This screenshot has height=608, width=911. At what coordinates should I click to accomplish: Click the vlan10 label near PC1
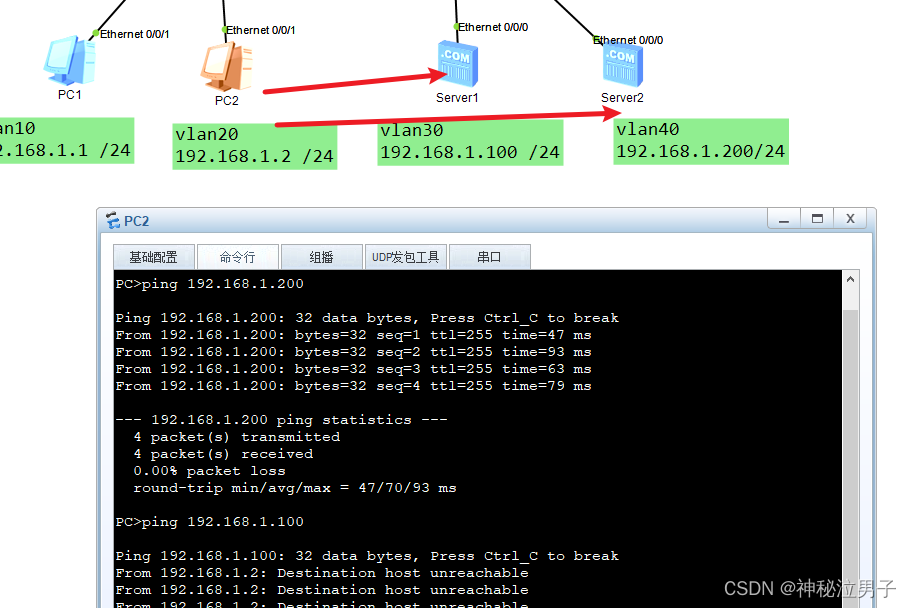(x=66, y=140)
